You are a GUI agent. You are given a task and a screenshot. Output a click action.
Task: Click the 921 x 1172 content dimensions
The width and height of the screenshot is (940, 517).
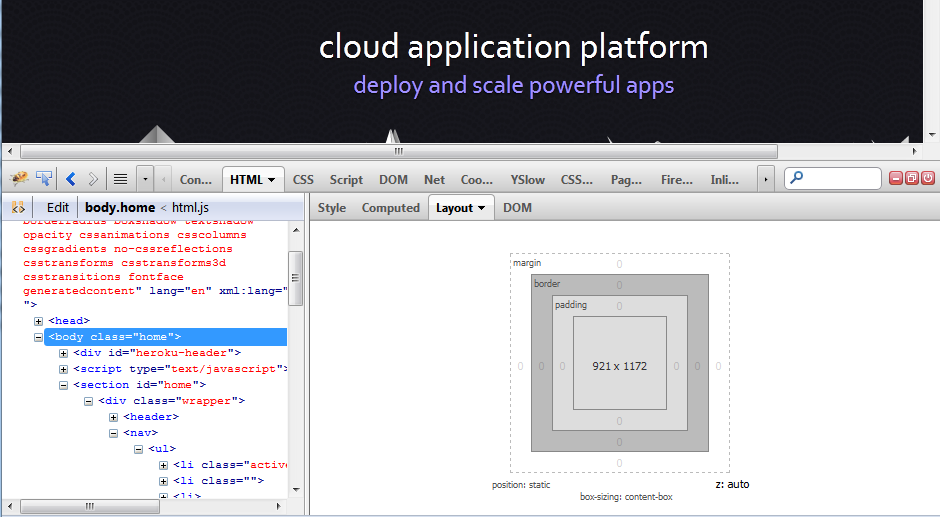(x=620, y=366)
